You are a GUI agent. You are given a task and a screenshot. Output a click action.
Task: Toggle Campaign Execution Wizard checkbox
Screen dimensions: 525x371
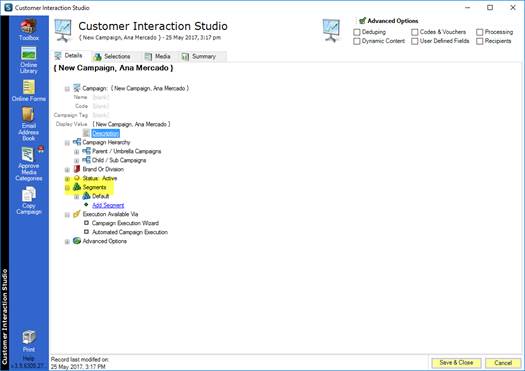pos(86,223)
